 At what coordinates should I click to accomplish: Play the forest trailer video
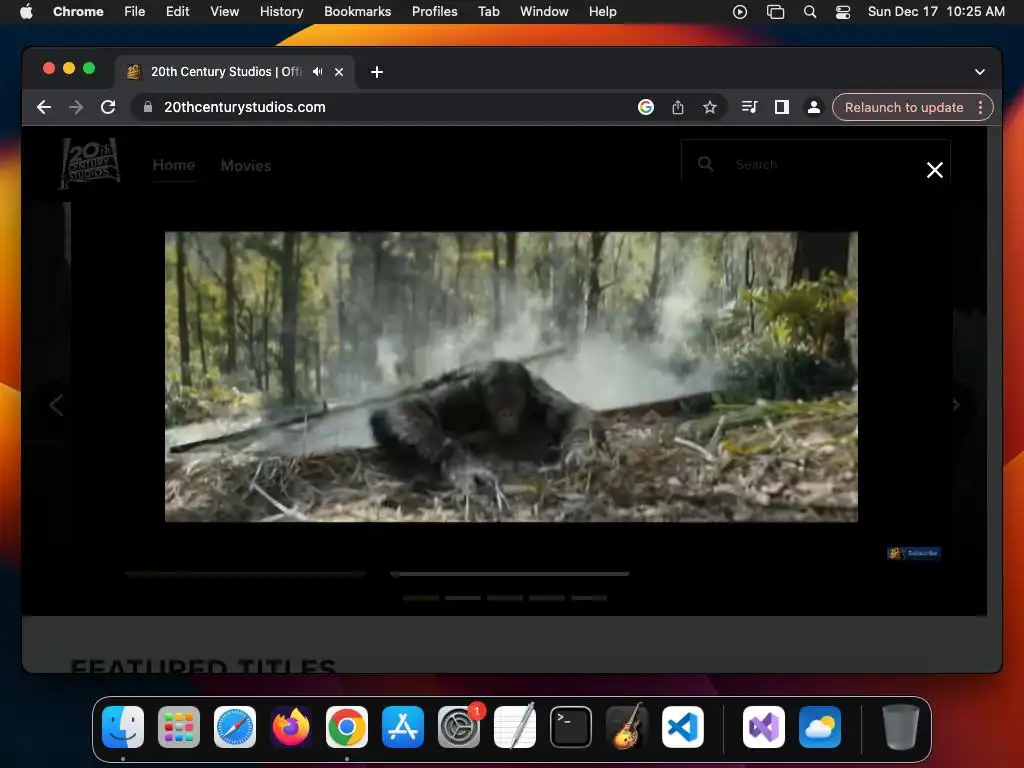[x=511, y=377]
